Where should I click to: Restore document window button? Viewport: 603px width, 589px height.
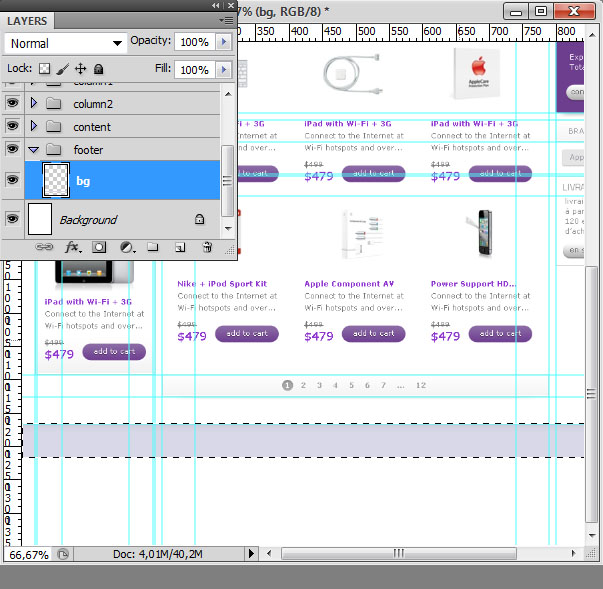click(540, 11)
